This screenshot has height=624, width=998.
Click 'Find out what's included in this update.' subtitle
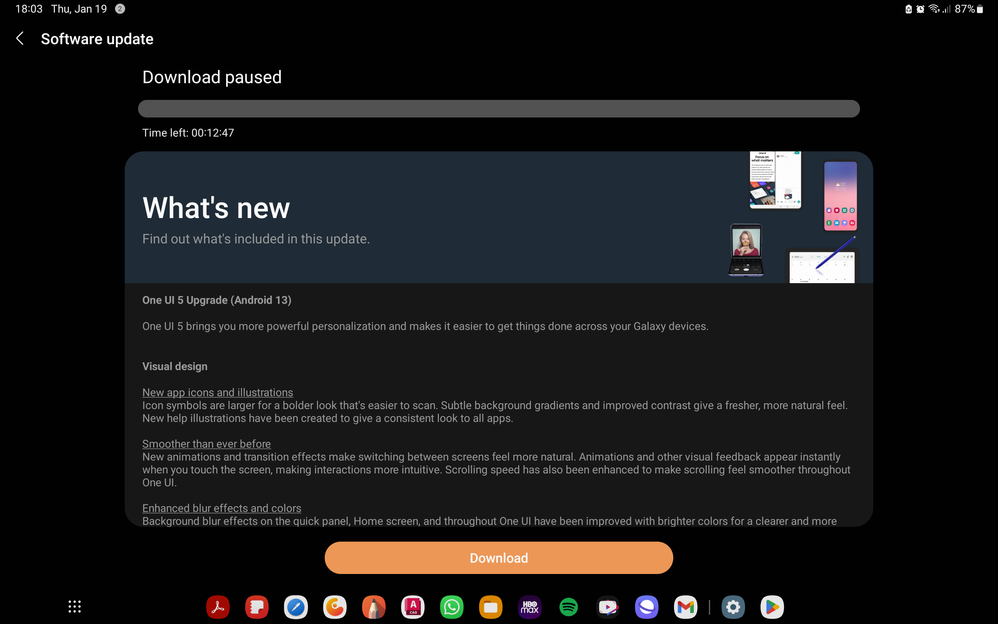[256, 239]
